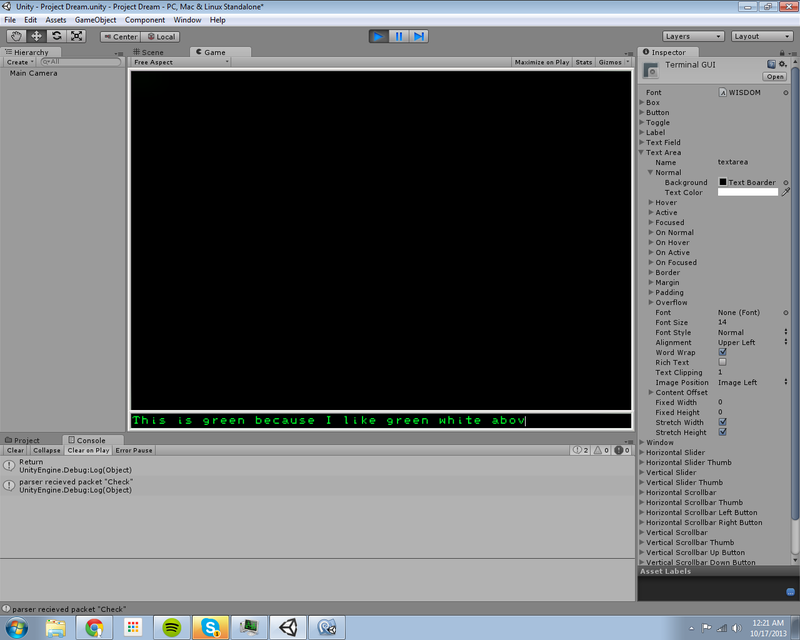800x640 pixels.
Task: Select Main Camera in the Hierarchy
Action: click(x=33, y=73)
